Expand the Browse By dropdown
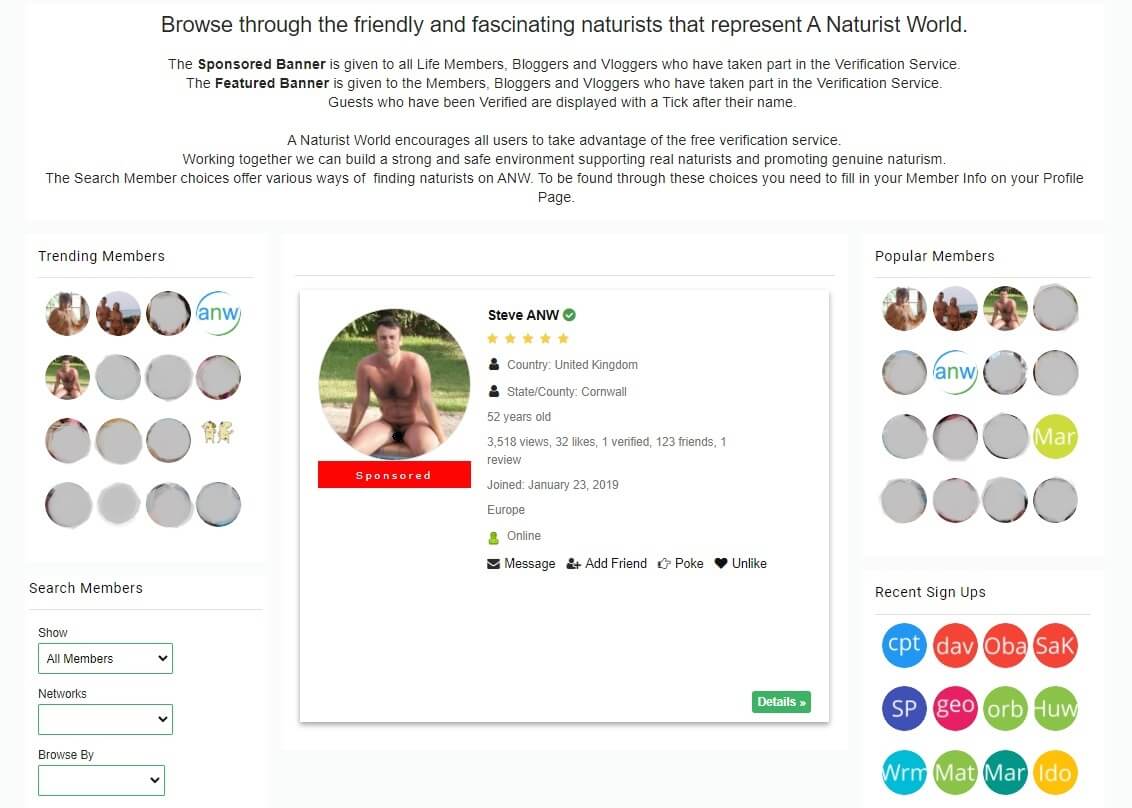 click(101, 780)
